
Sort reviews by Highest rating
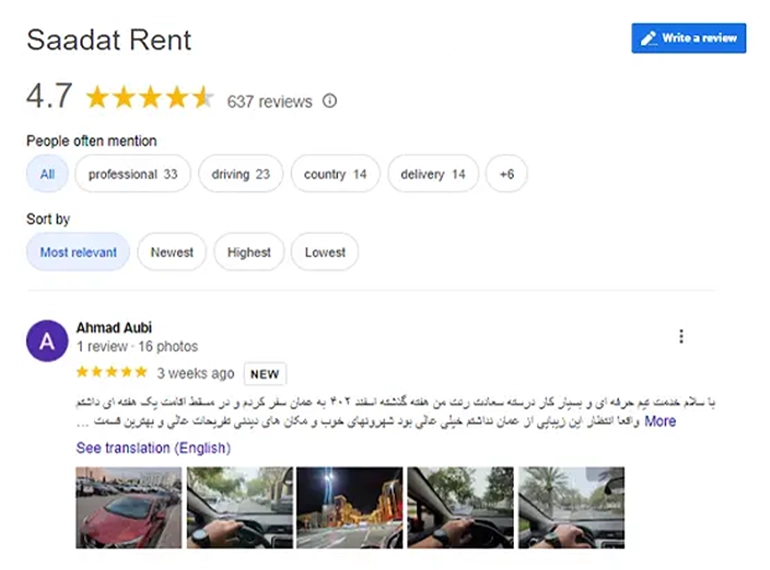point(249,252)
